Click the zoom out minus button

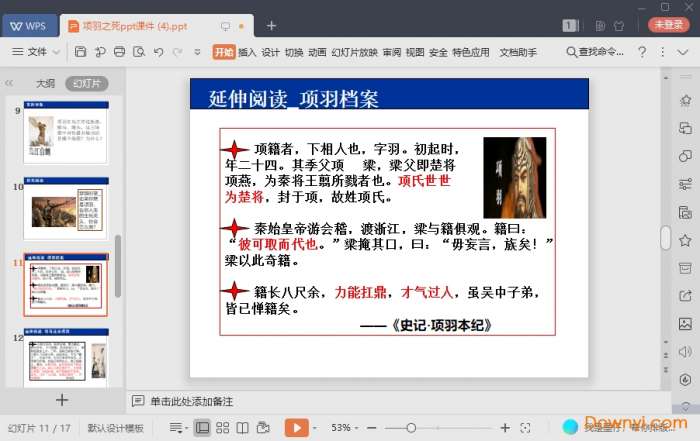(371, 428)
